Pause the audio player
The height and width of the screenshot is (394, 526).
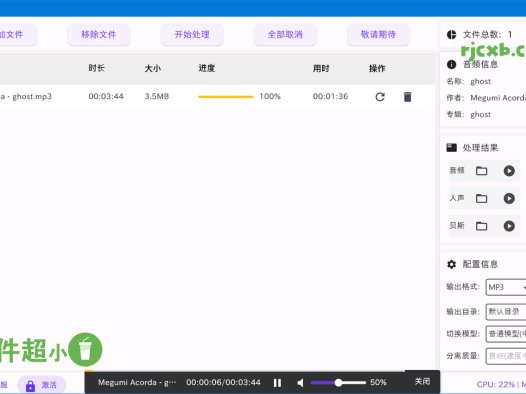click(277, 383)
